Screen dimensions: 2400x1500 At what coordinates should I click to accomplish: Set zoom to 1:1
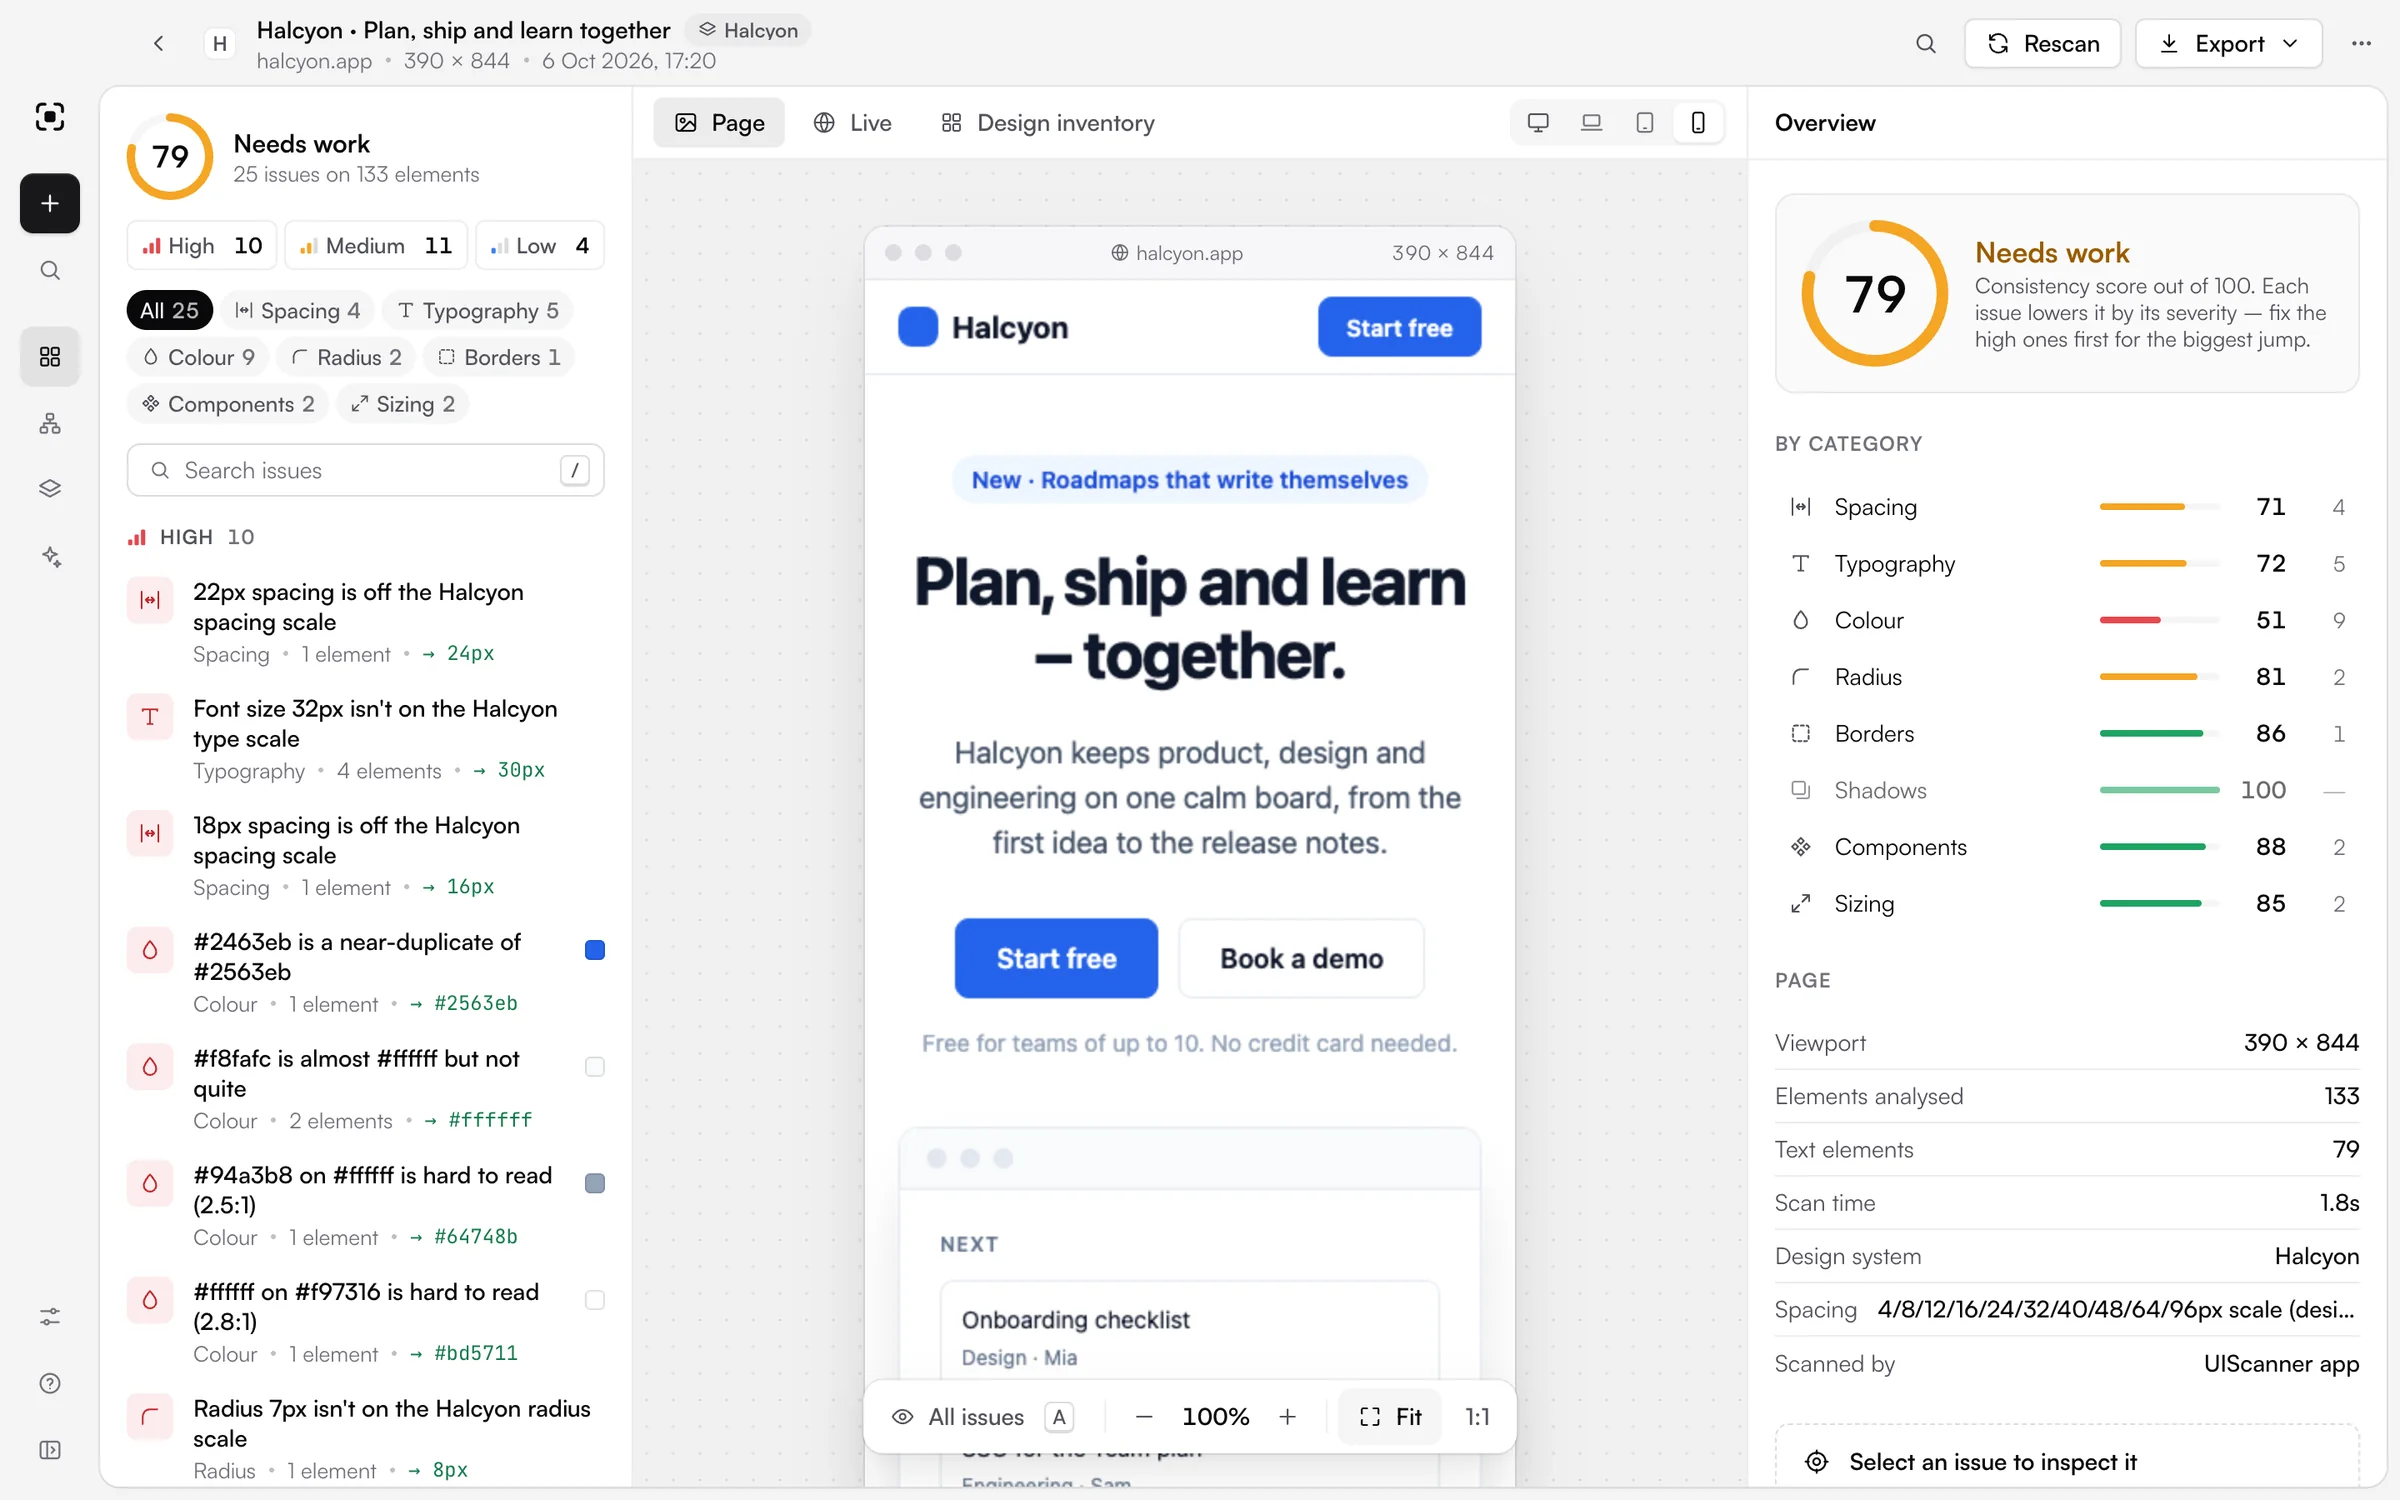pyautogui.click(x=1477, y=1417)
